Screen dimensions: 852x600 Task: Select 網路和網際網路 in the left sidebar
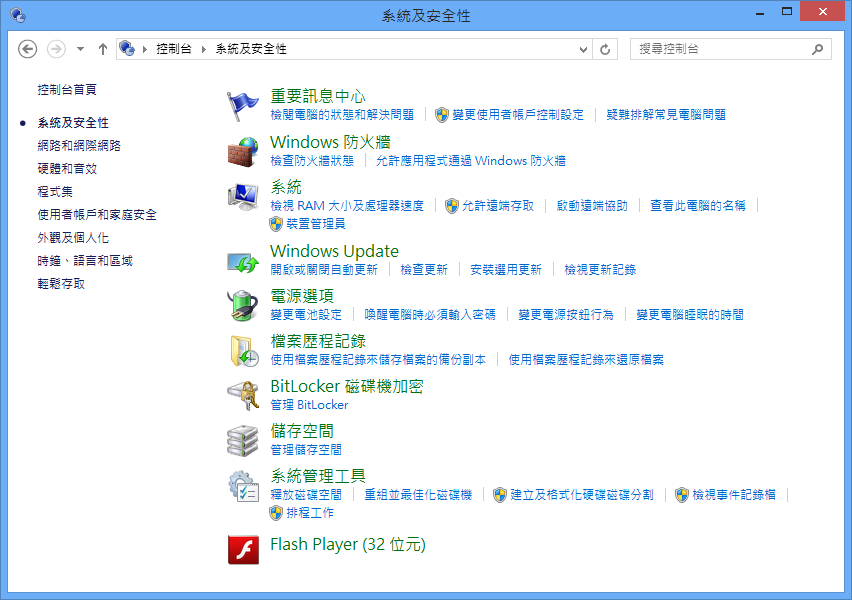point(78,145)
